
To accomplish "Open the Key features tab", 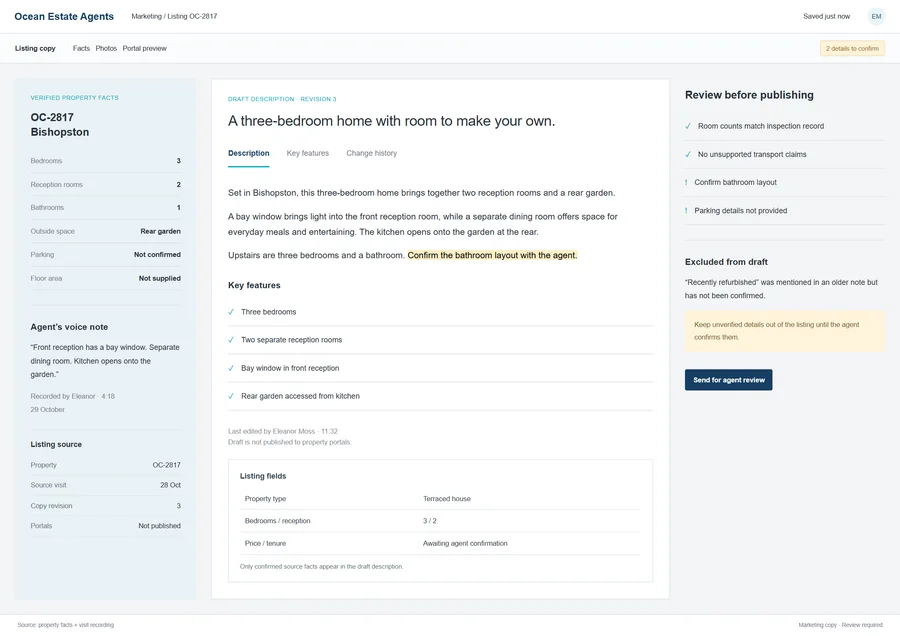I will point(308,153).
